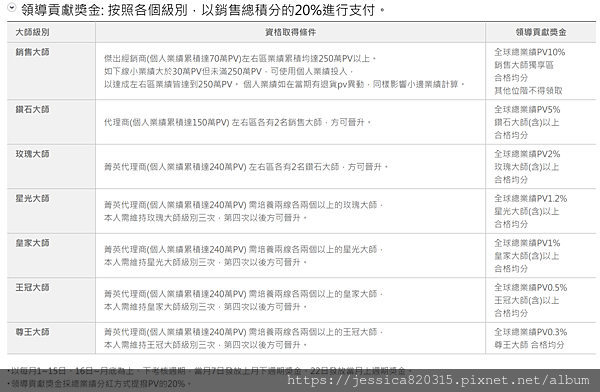The width and height of the screenshot is (600, 392).
Task: Click the line 本人需維持皇家大師級別三次
Action: click(205, 307)
